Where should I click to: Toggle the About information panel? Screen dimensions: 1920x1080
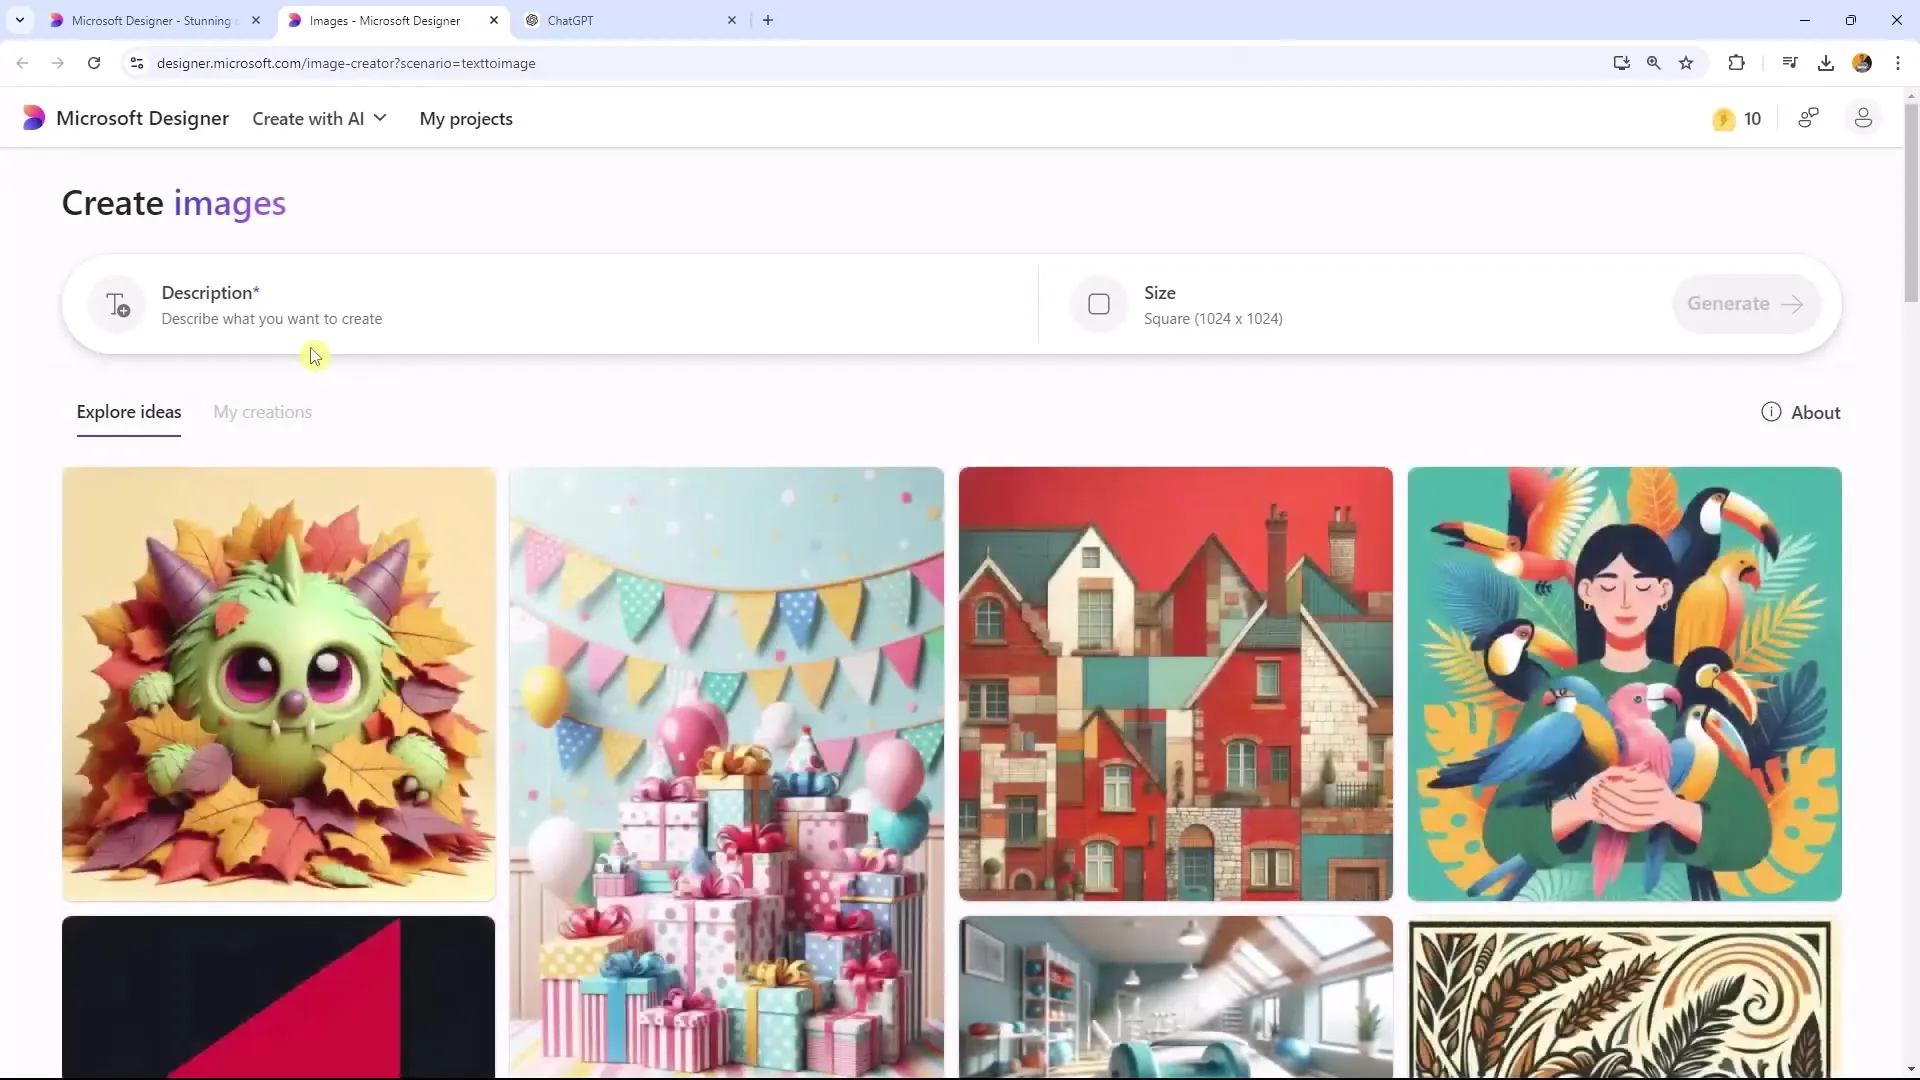[x=1803, y=411]
